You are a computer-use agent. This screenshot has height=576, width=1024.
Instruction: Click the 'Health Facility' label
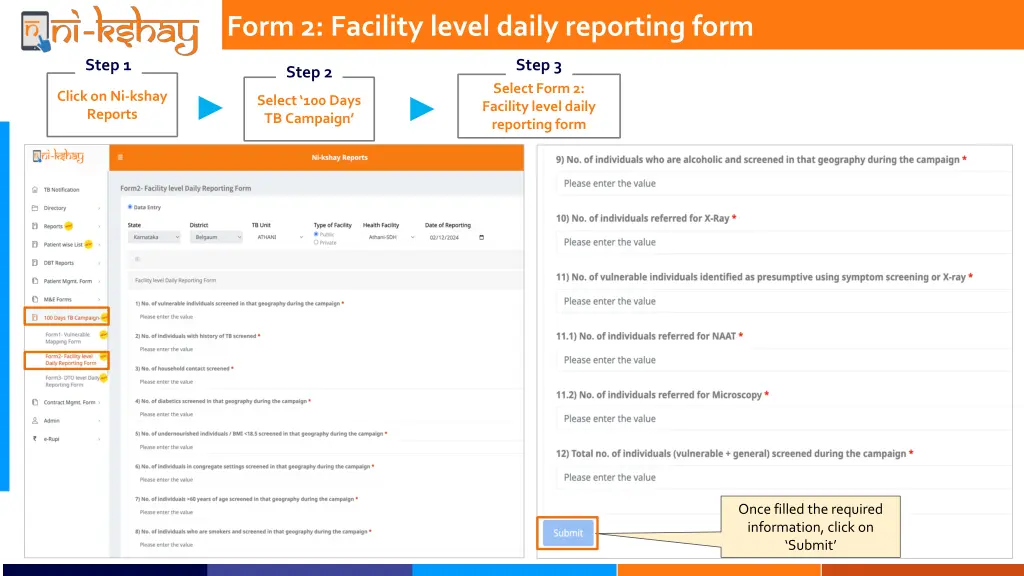[x=381, y=225]
